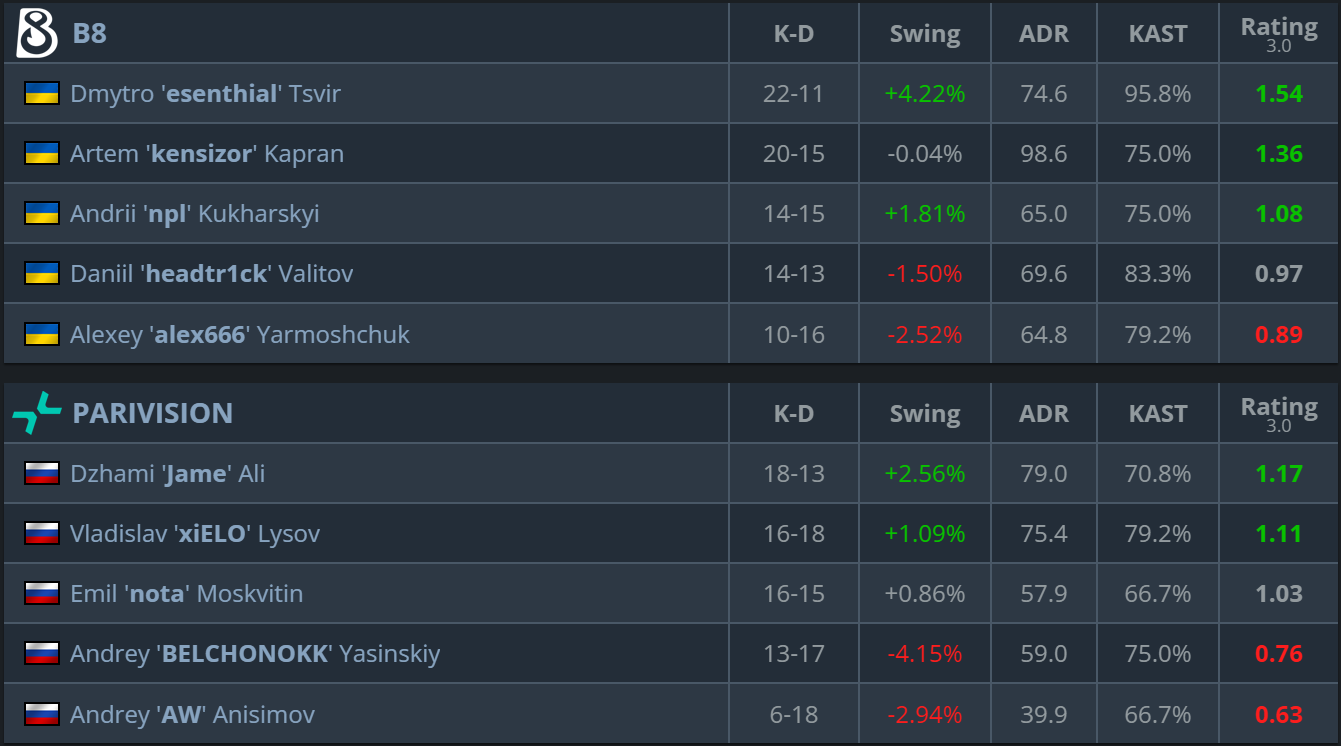1341x746 pixels.
Task: Open Emil 'nota' Moskvitin player profile
Action: tap(186, 594)
